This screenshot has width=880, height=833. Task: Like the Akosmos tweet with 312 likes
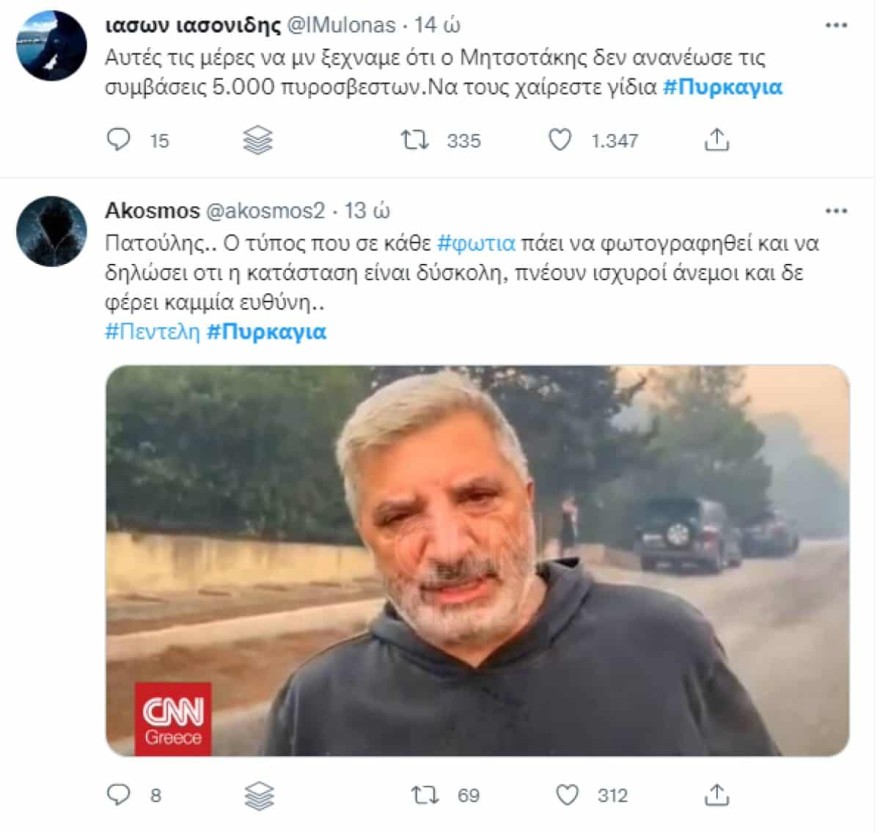(x=567, y=795)
